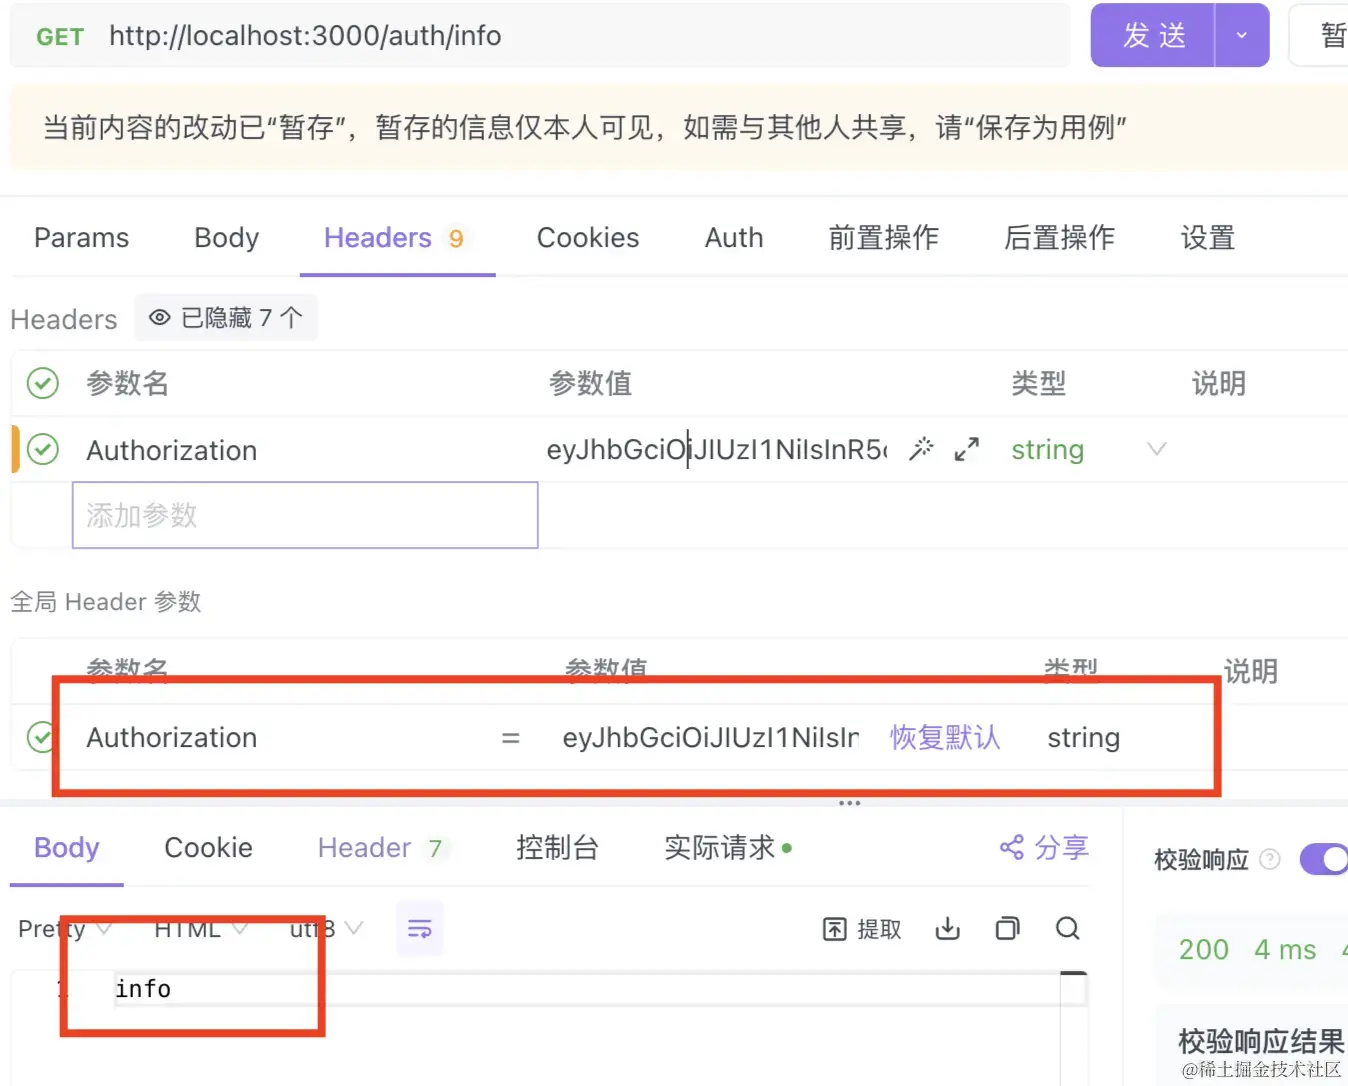The image size is (1348, 1086).
Task: Click the magic wand icon in Authorization value
Action: pos(921,449)
